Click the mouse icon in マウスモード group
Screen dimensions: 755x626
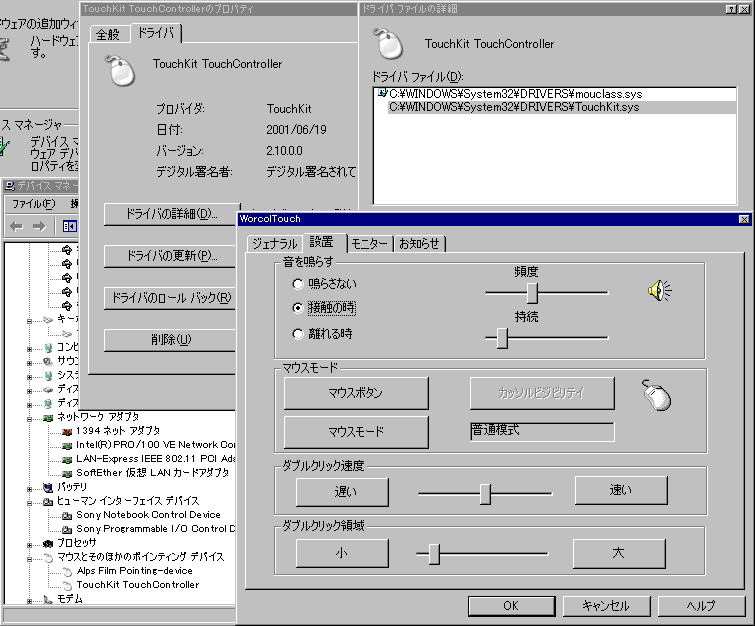point(657,395)
